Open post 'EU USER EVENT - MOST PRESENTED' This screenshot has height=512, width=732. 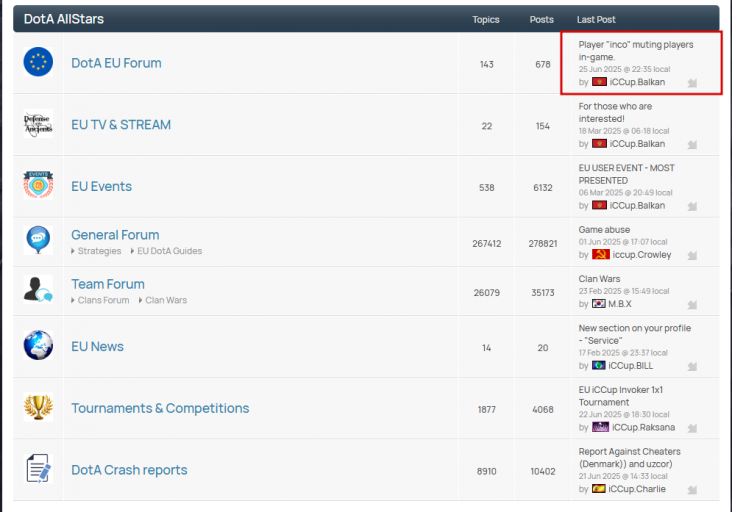point(626,174)
